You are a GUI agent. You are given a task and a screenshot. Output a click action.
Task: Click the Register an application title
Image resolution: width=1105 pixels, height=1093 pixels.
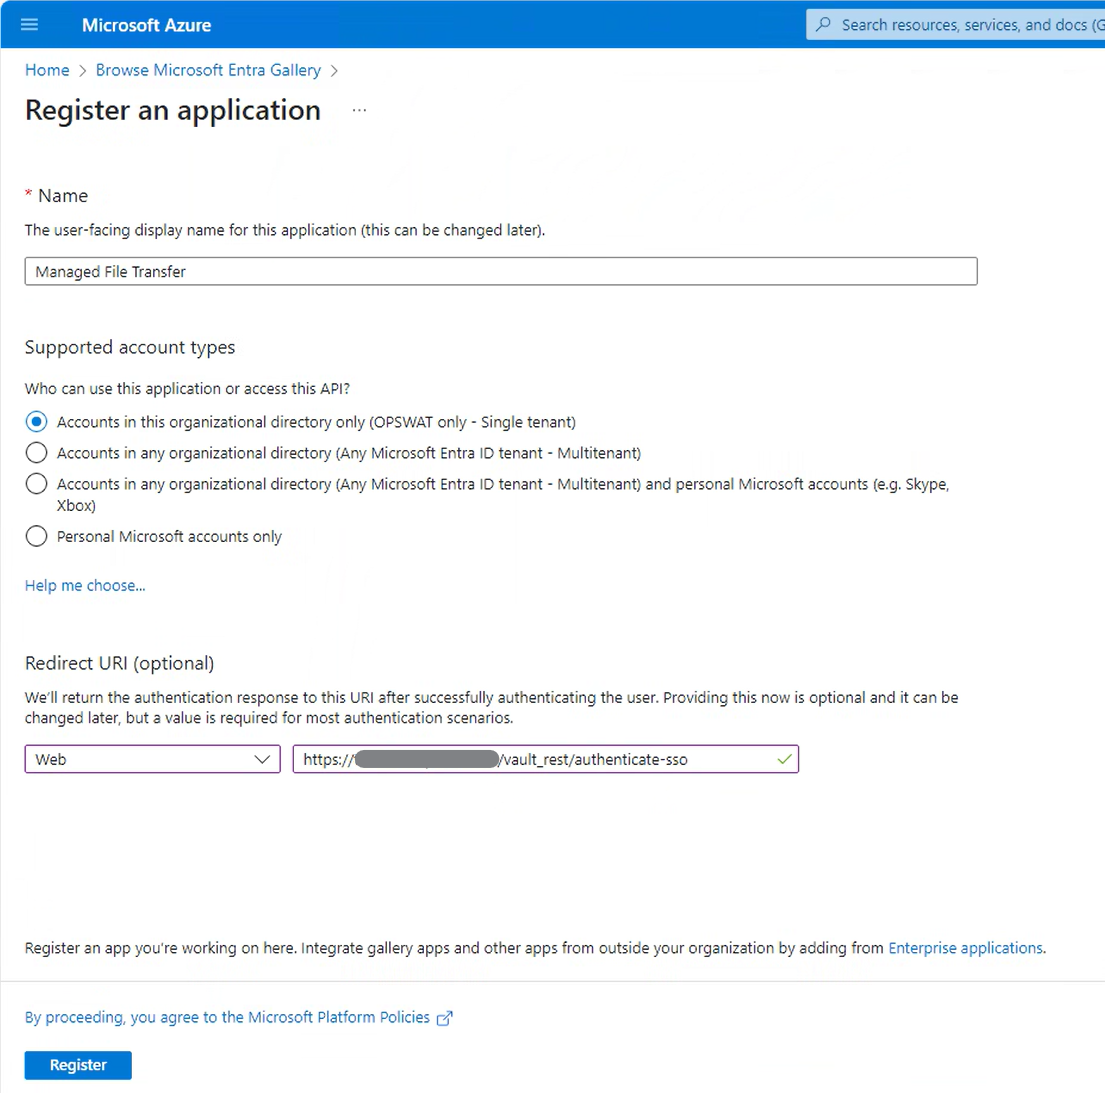click(x=173, y=111)
